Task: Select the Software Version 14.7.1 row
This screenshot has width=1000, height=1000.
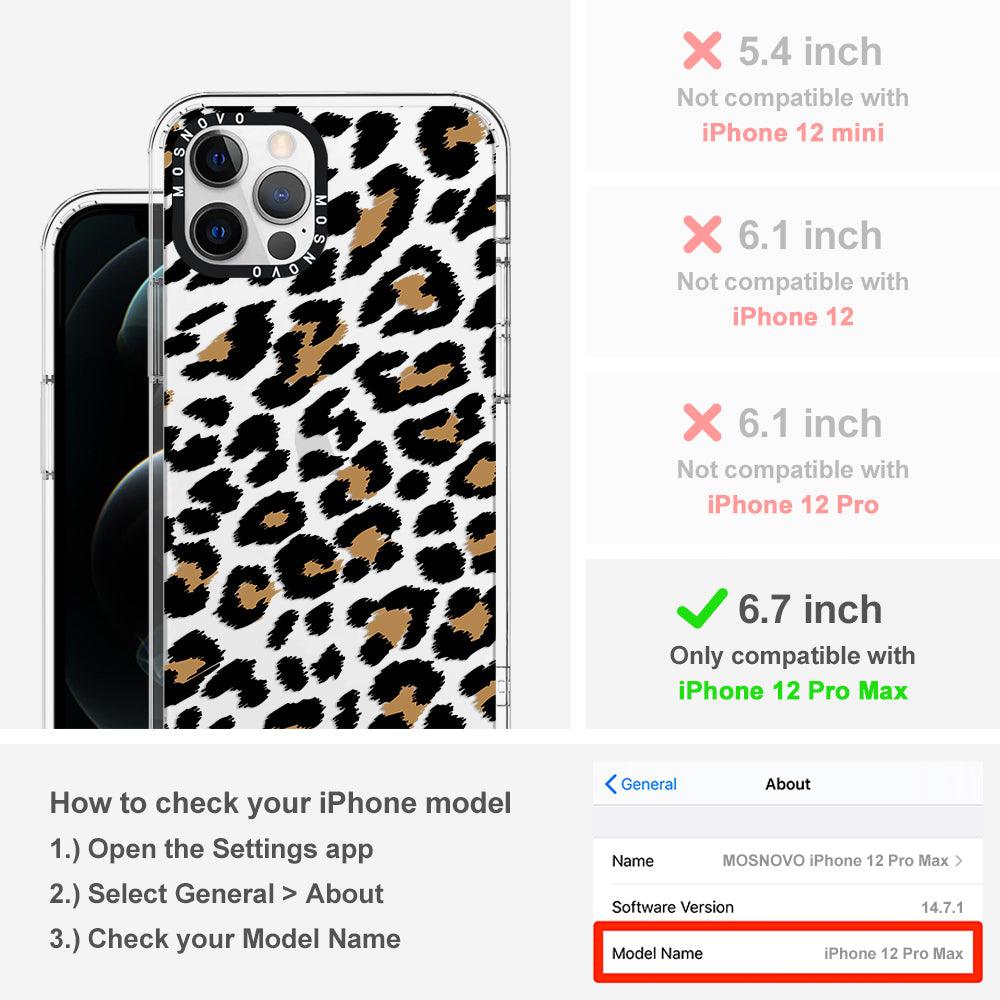Action: coord(788,906)
